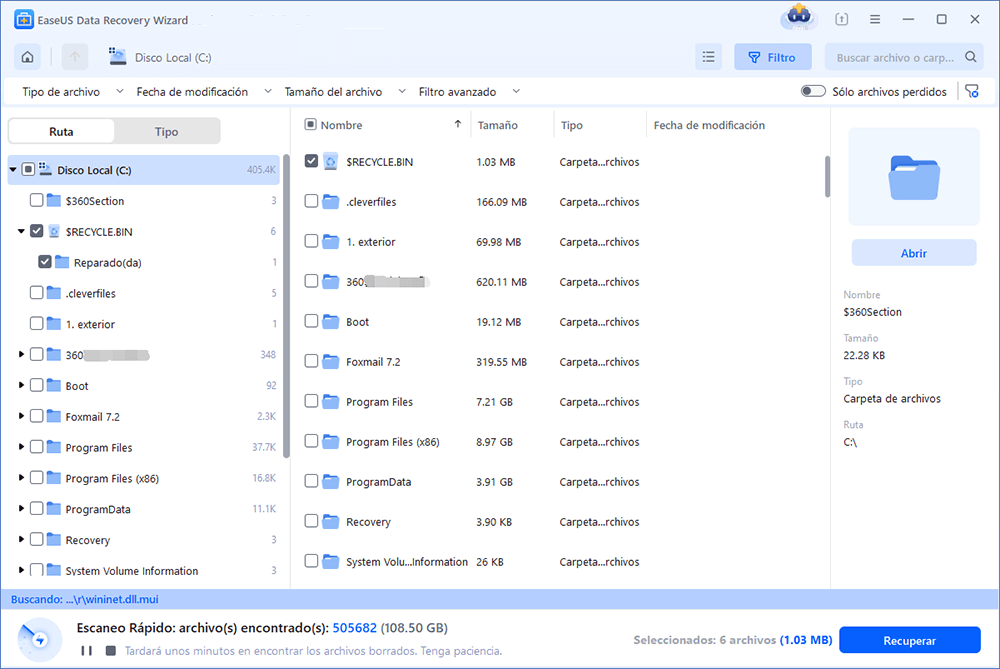The image size is (1000, 669).
Task: Switch to the Ruta tab
Action: (61, 131)
